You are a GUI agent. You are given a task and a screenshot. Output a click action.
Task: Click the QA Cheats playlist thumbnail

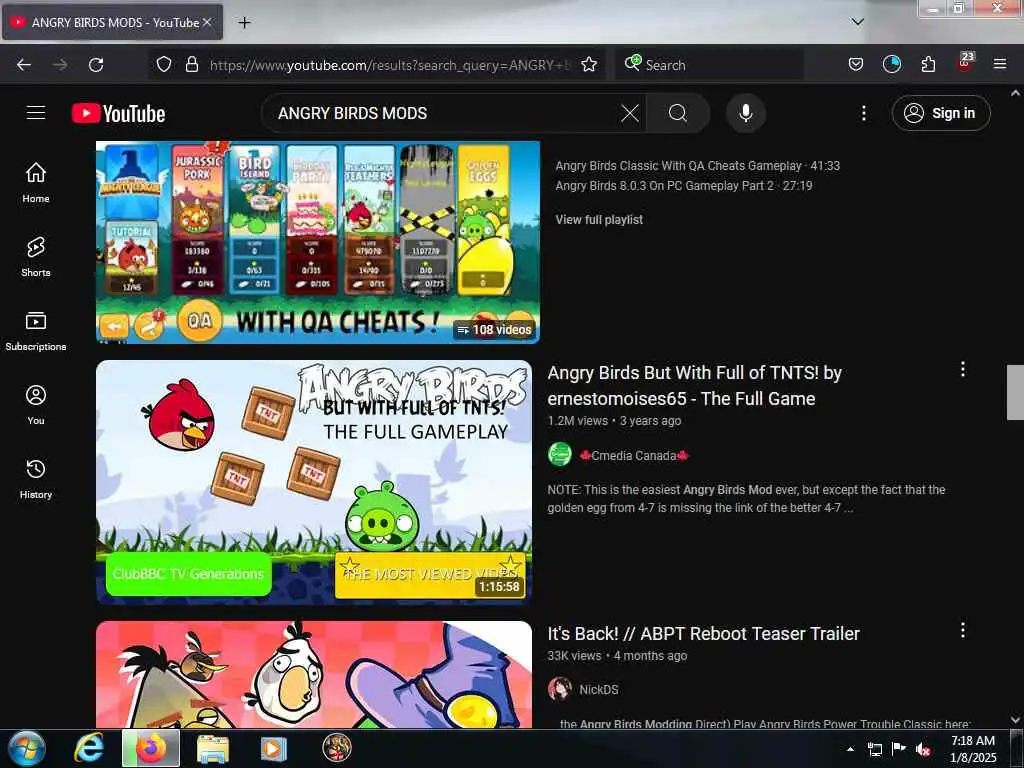tap(317, 242)
